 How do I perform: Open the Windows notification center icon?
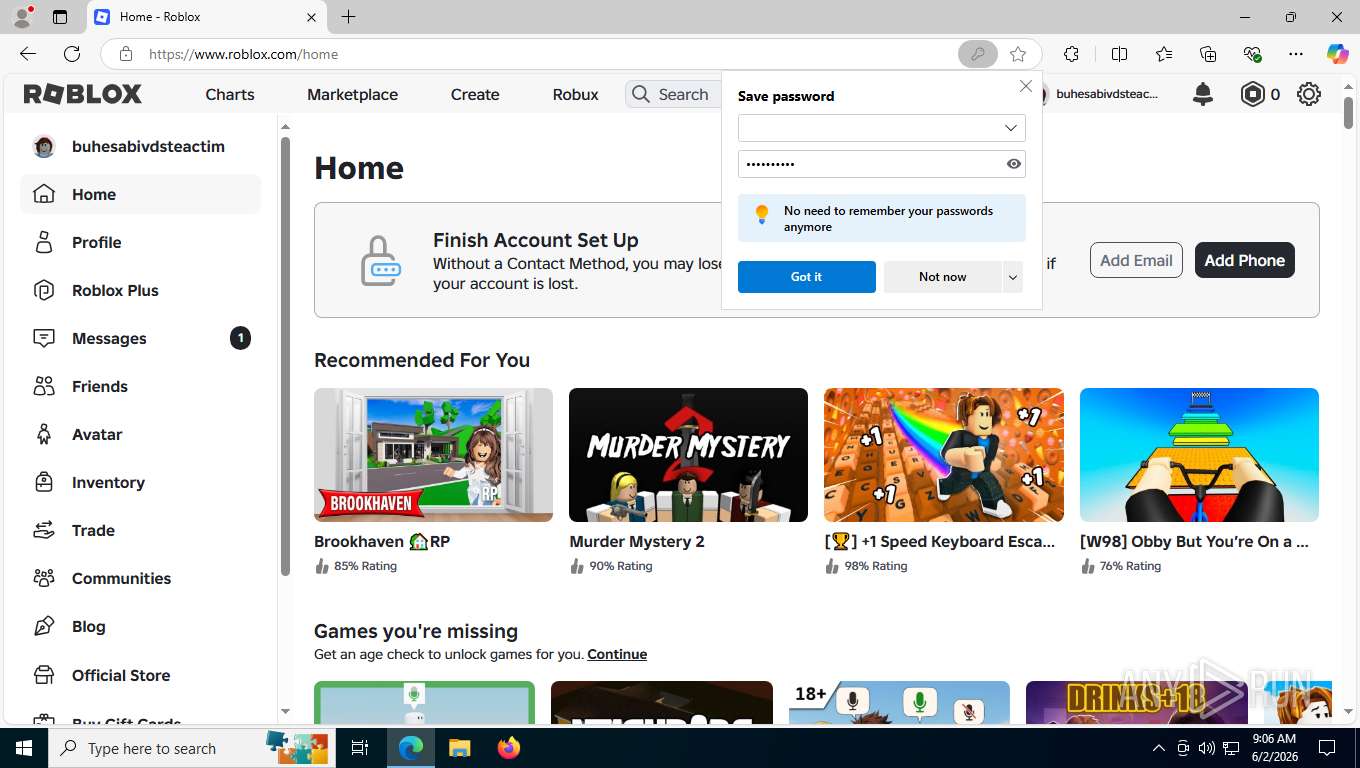[1327, 748]
